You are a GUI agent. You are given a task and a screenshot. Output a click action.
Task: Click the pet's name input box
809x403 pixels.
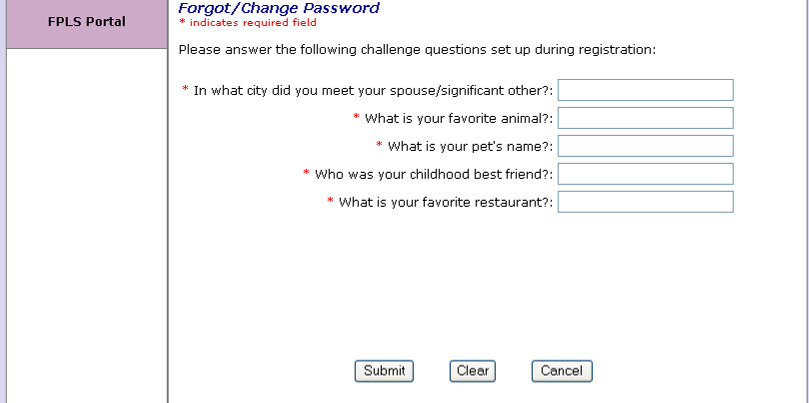(645, 146)
